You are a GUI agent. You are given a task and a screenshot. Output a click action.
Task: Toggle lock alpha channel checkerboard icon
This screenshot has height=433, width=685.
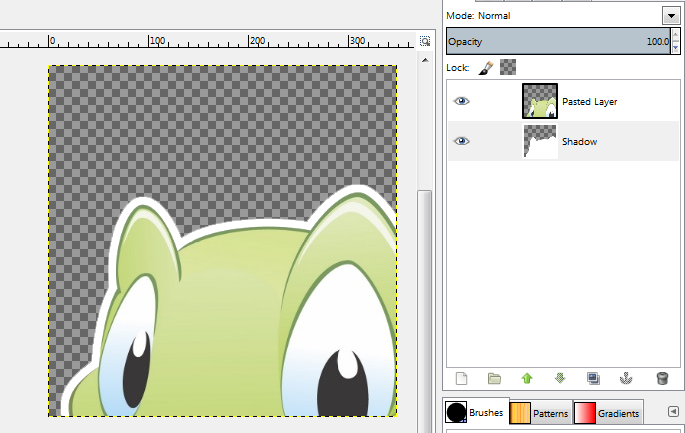point(508,67)
